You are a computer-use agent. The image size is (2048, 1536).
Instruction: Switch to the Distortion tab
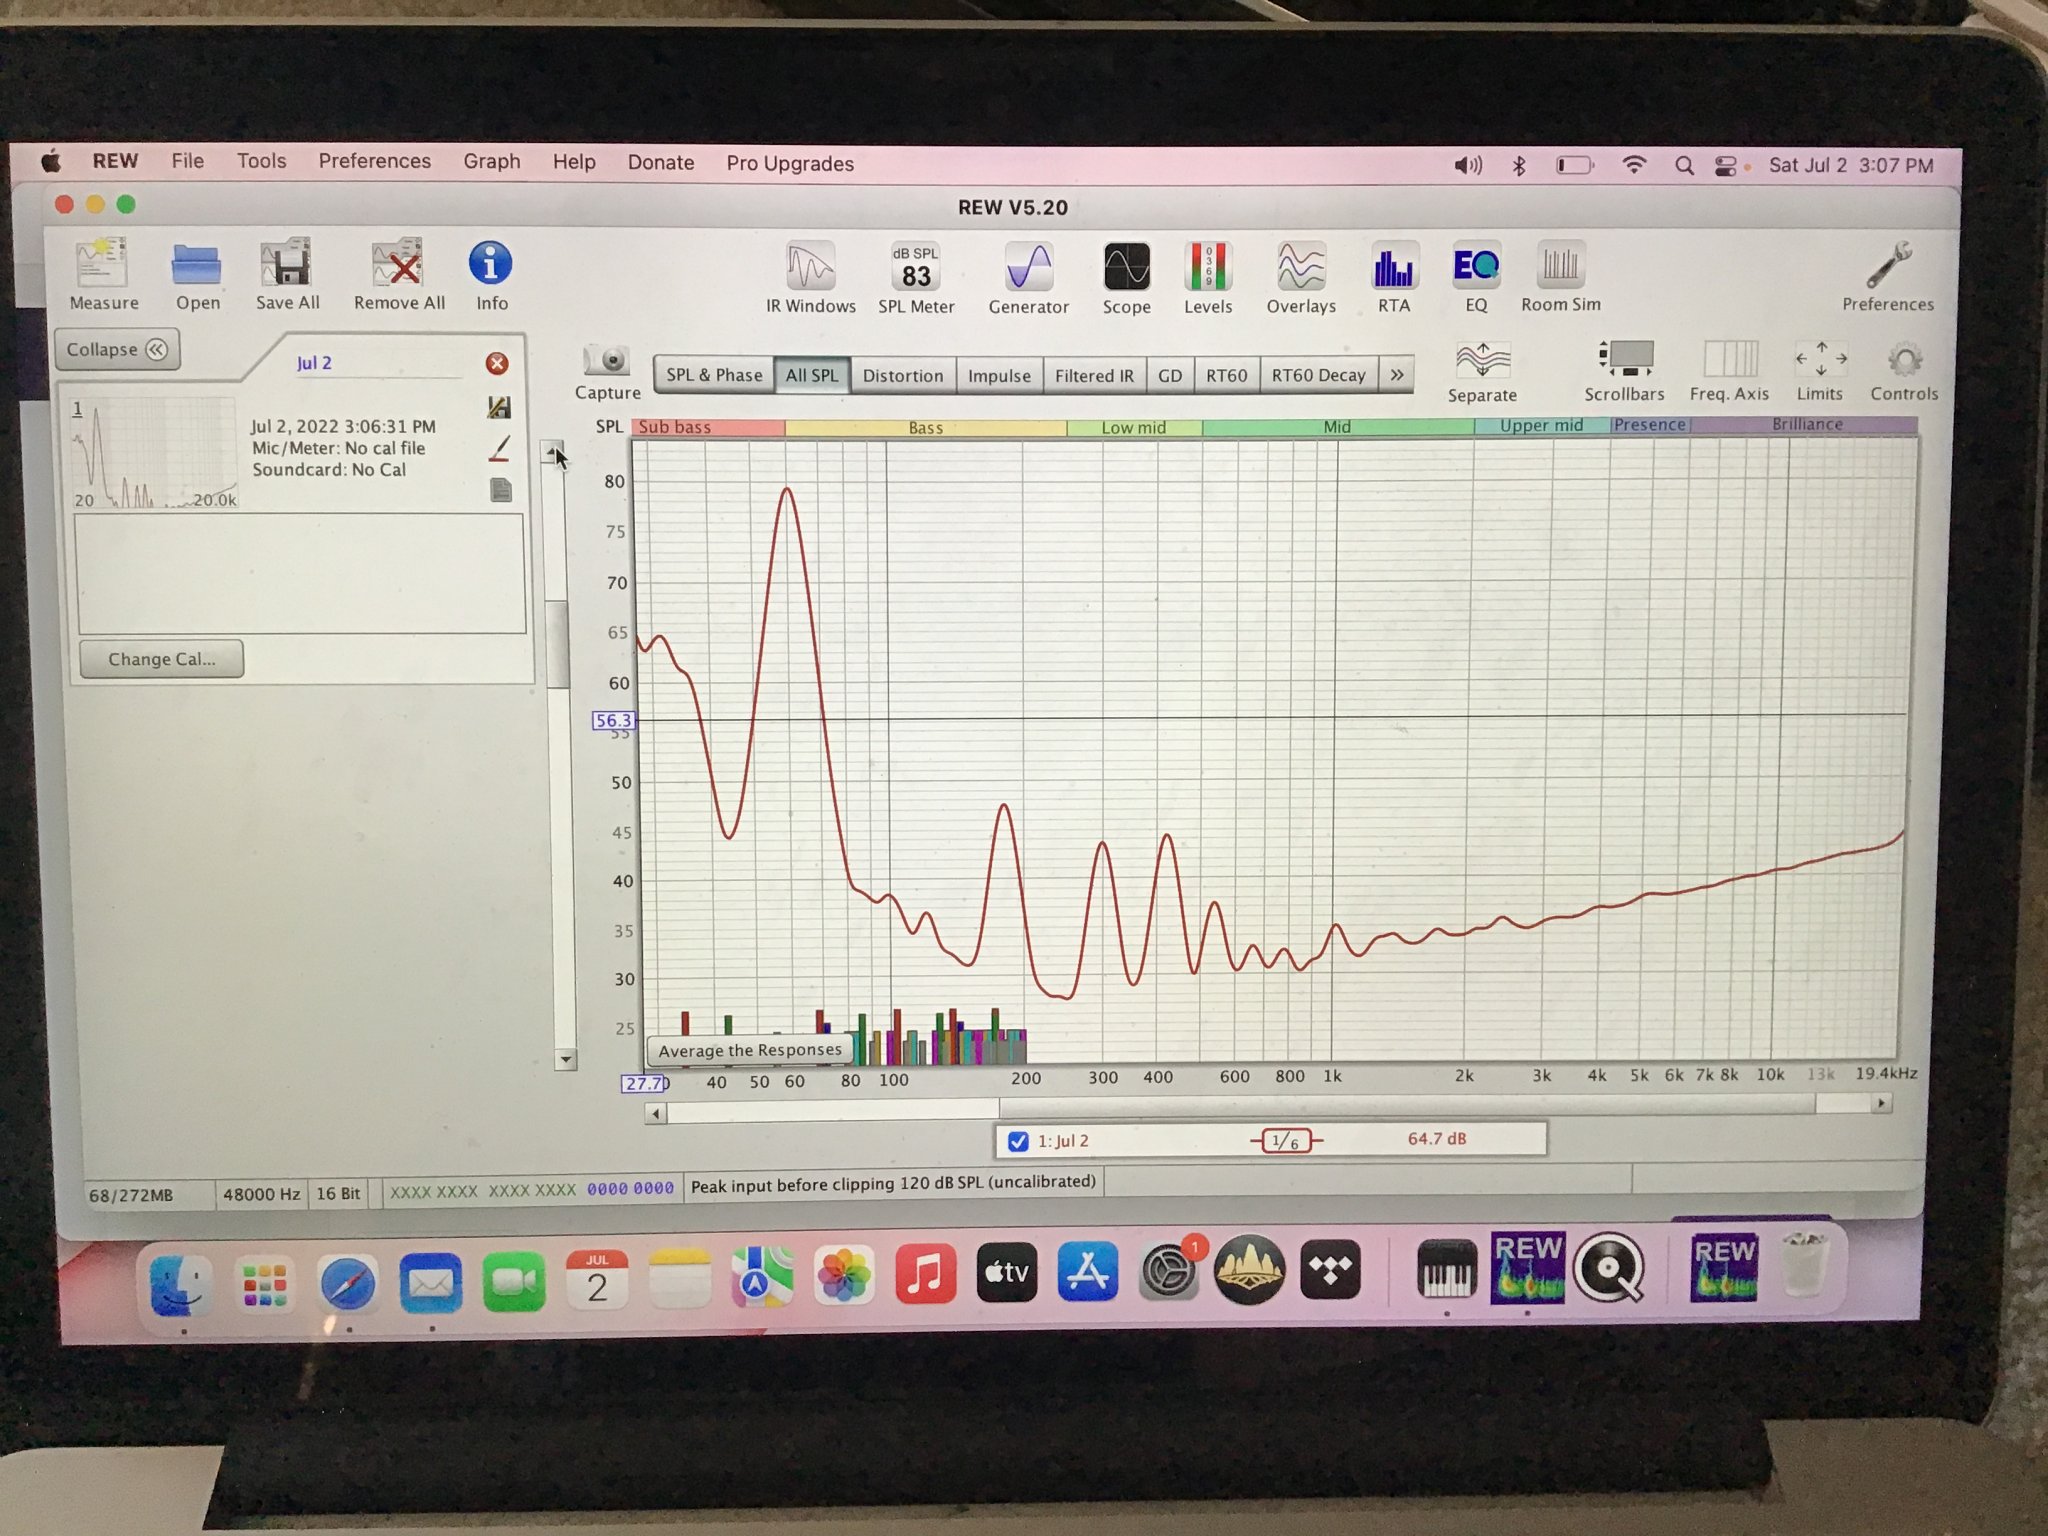[903, 375]
